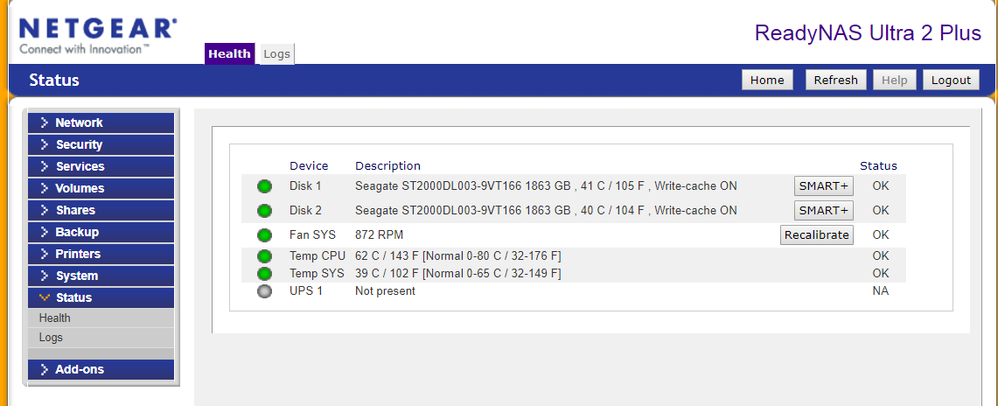Expand the Add-ons sidebar section
Screen dimensions: 998x406
tap(101, 370)
